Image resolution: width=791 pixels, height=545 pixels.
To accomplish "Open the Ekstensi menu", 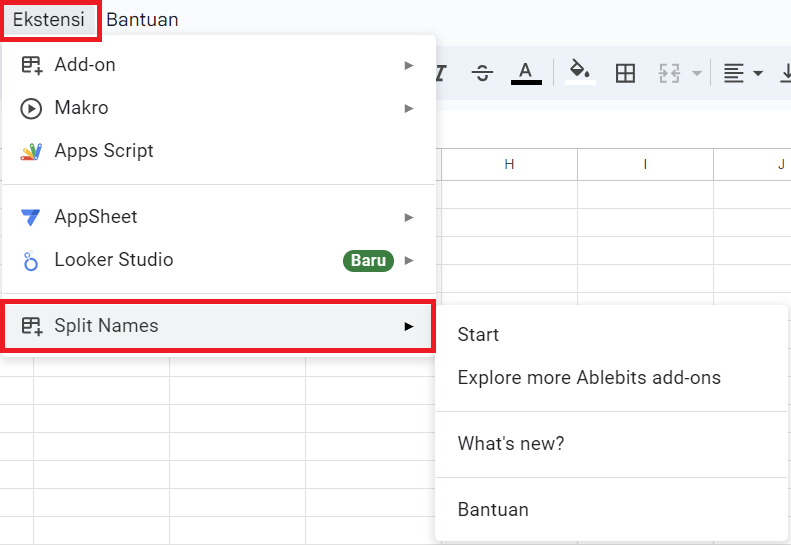I will tap(49, 20).
